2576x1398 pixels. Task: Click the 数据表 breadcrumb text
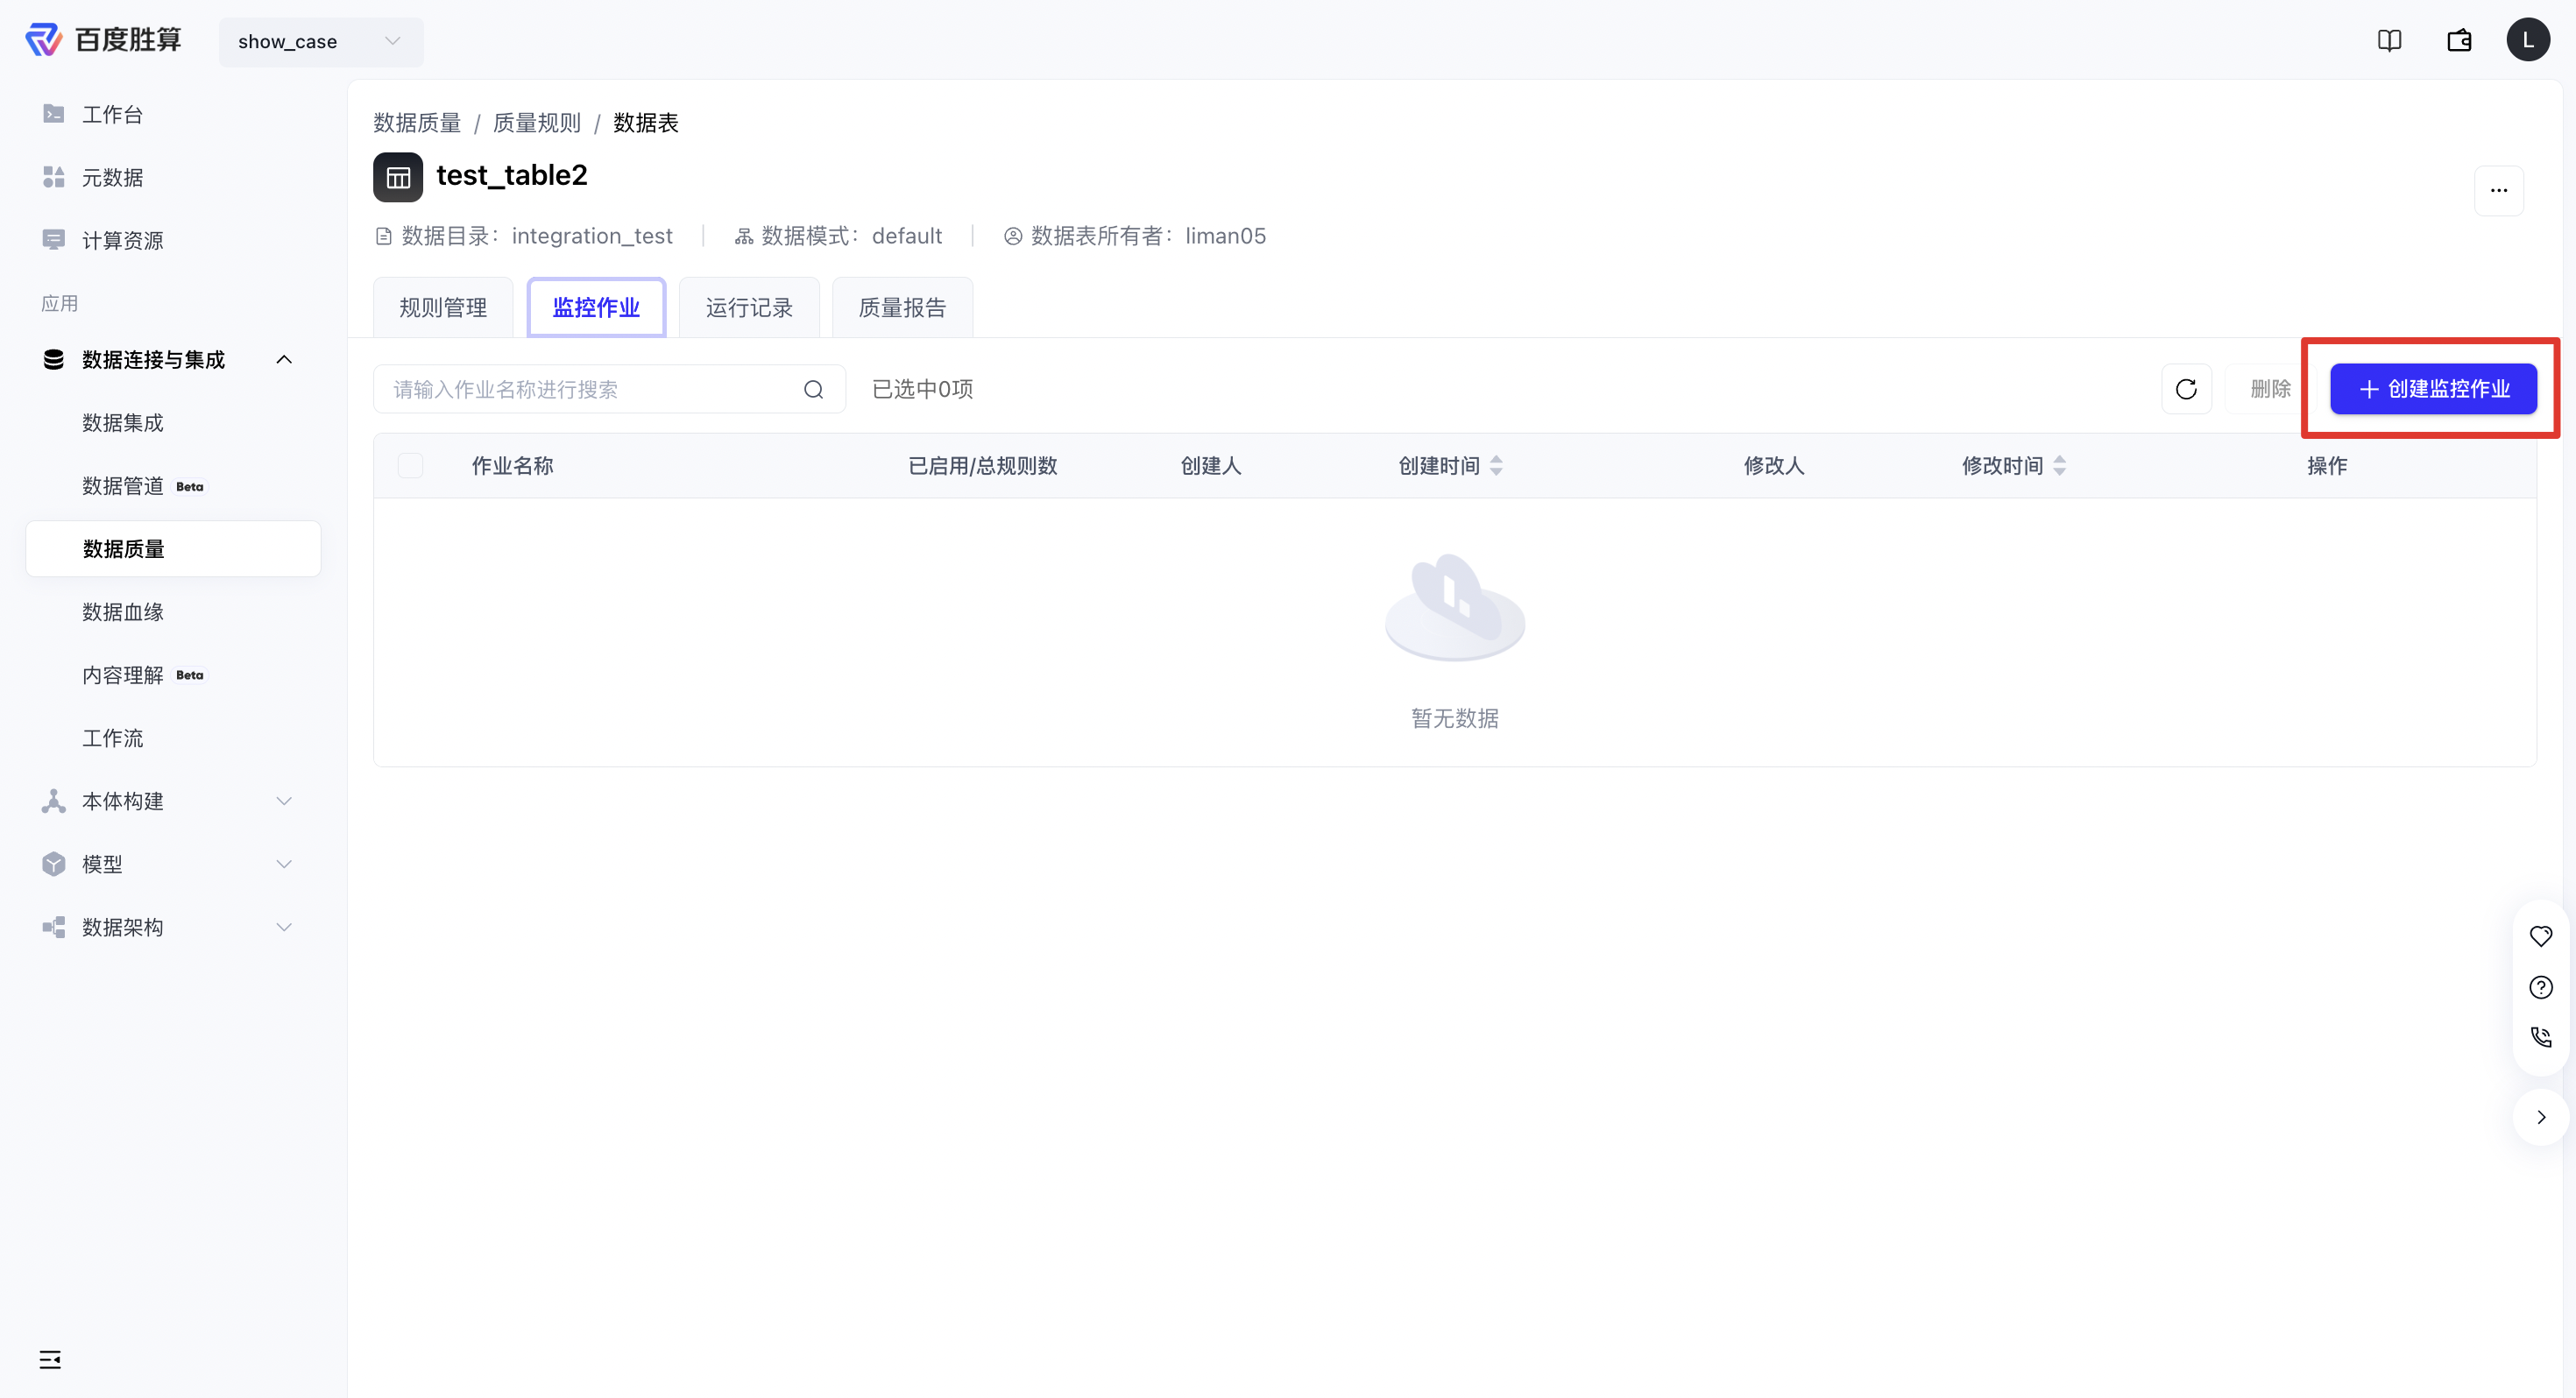pyautogui.click(x=646, y=123)
